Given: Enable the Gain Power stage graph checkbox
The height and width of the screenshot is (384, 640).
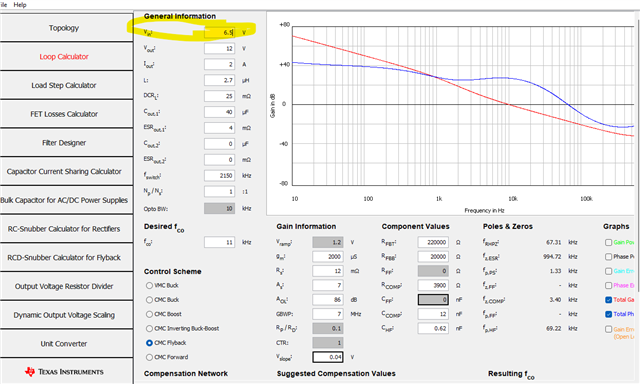Looking at the screenshot, I should click(609, 242).
